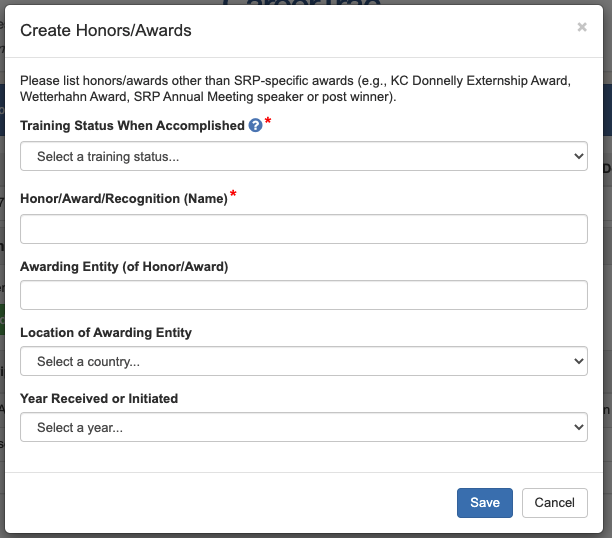Click the Training Status When Accomplished label
The height and width of the screenshot is (538, 612).
coord(132,126)
